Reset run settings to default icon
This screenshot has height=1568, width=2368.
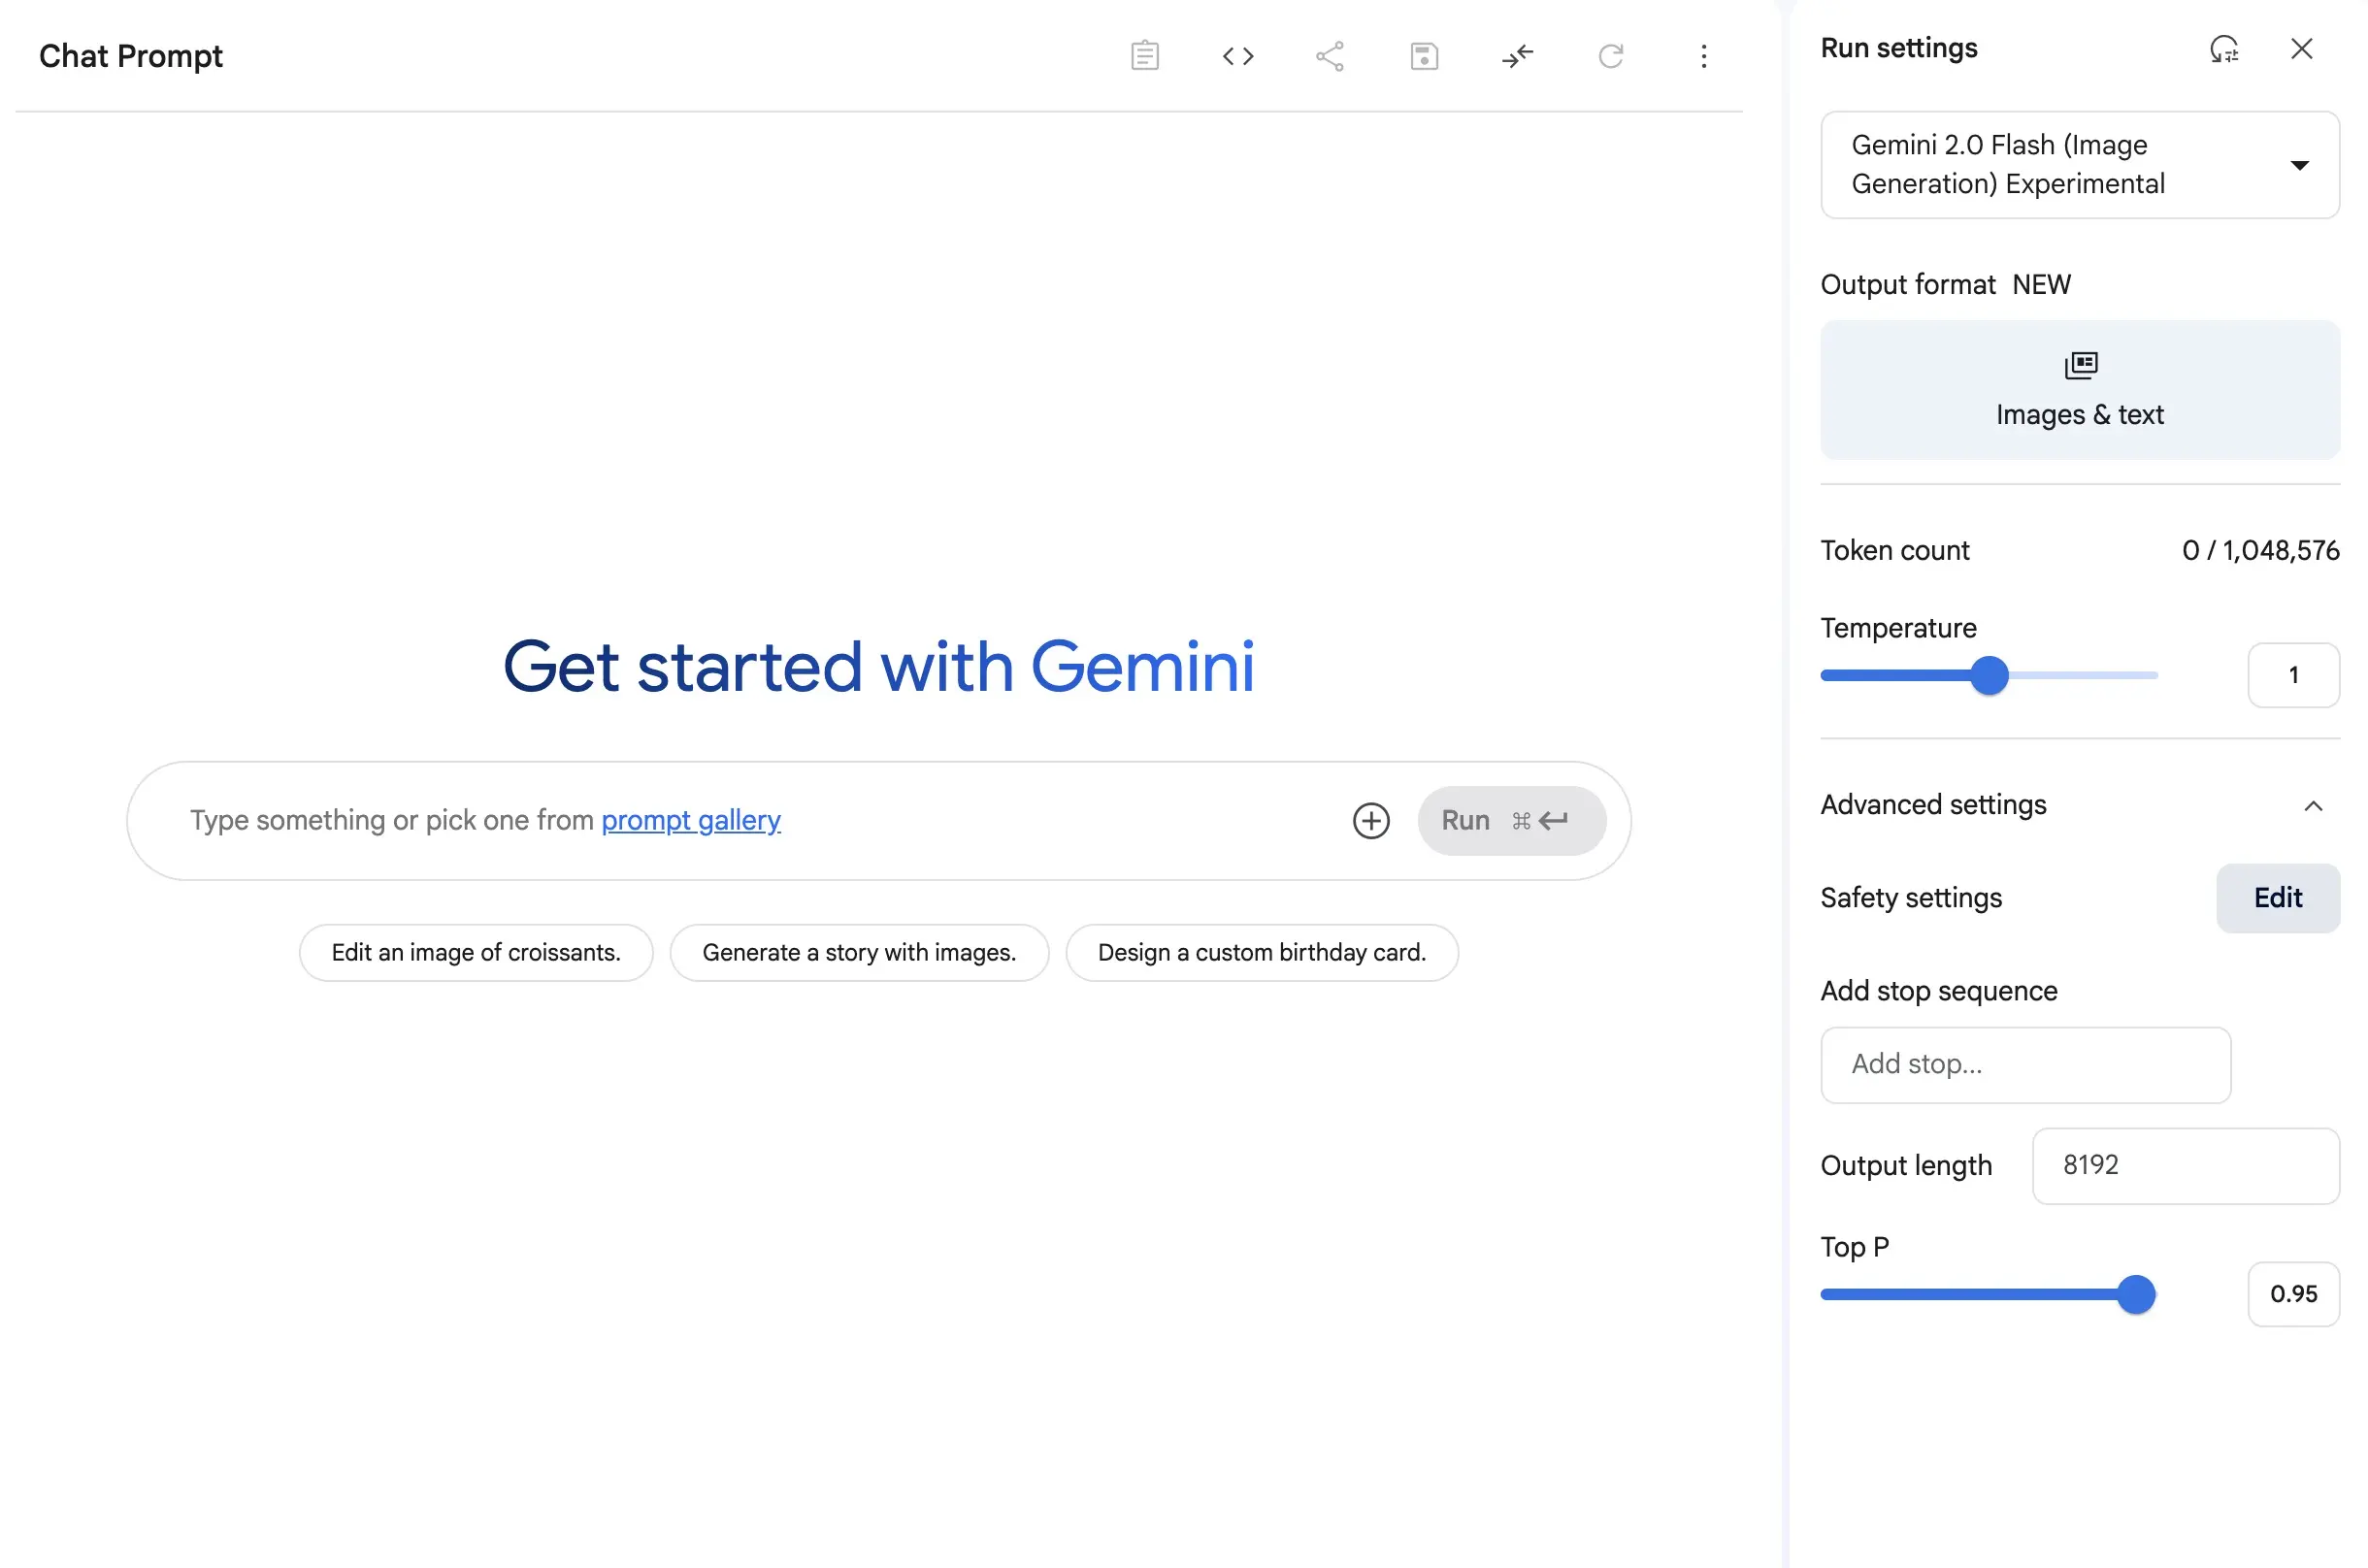coord(2223,48)
